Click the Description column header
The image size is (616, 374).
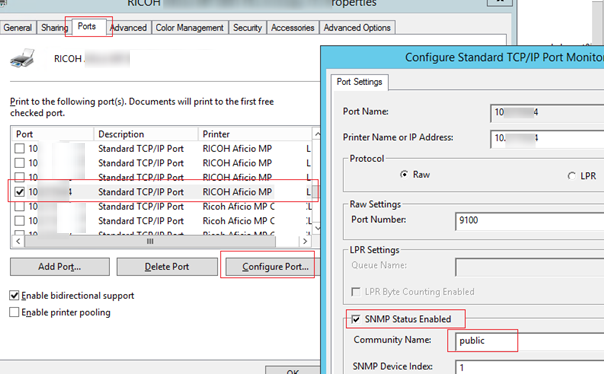tap(146, 134)
